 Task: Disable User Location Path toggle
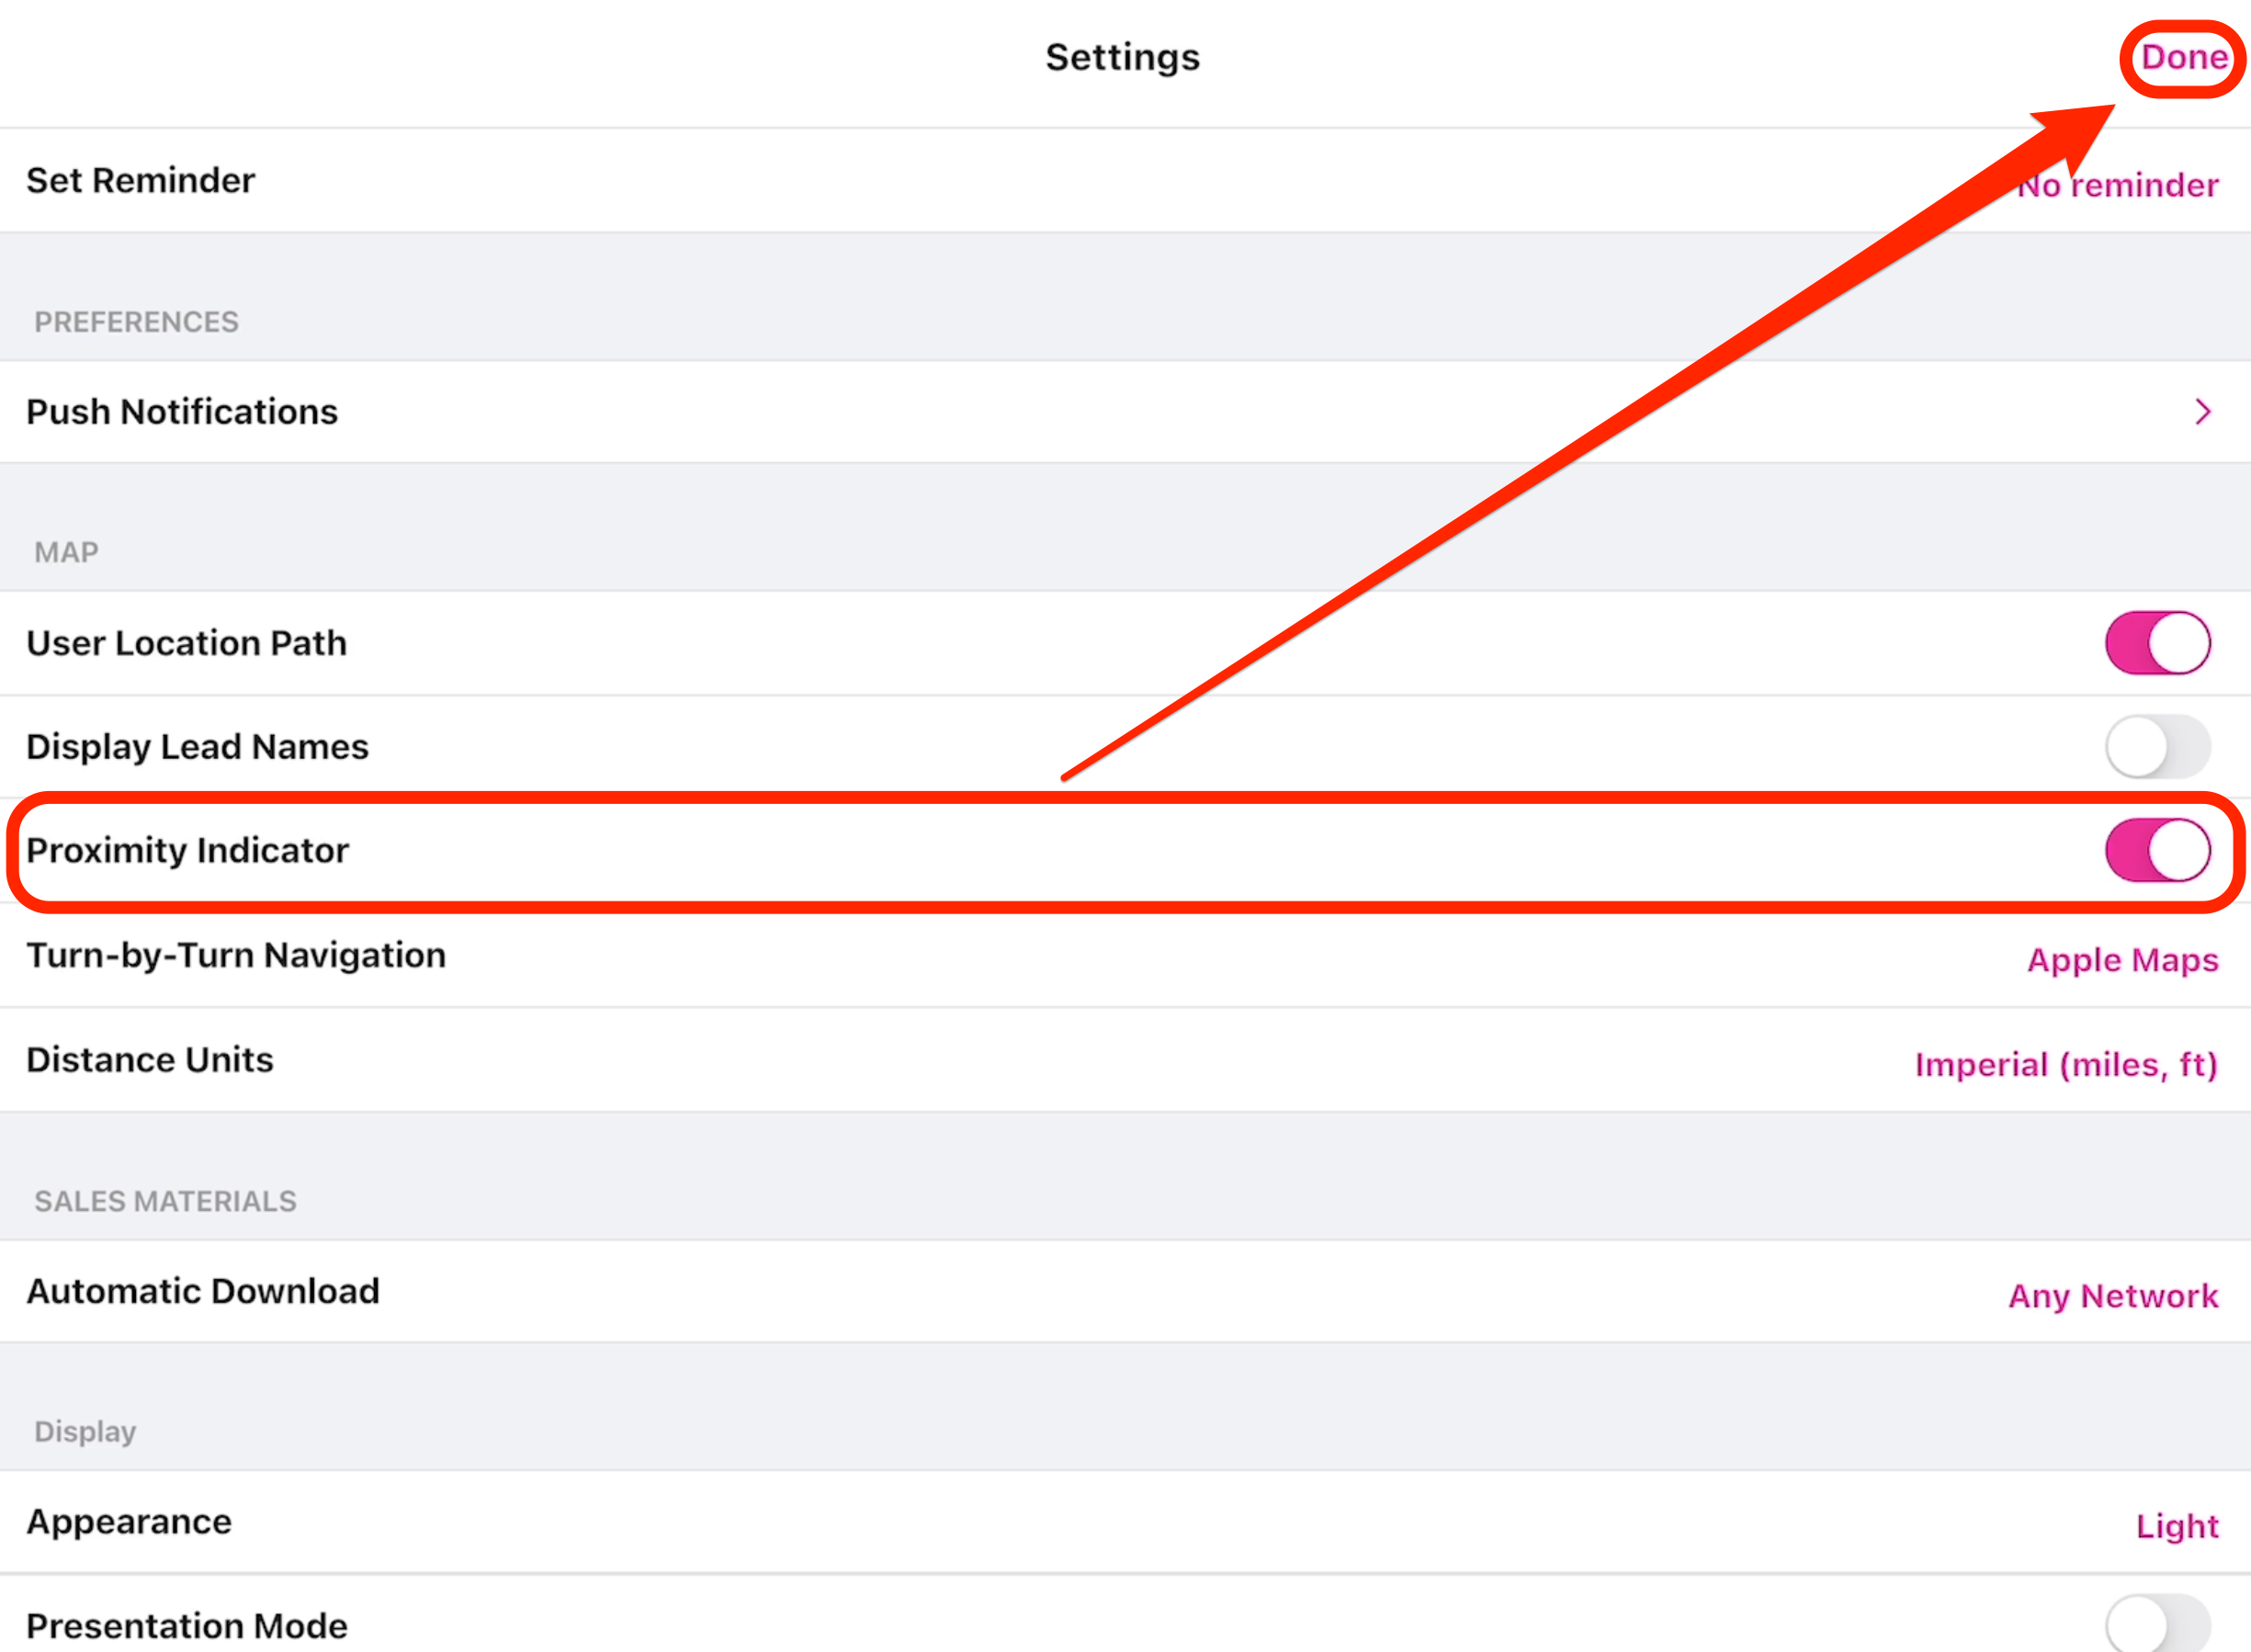[2157, 643]
